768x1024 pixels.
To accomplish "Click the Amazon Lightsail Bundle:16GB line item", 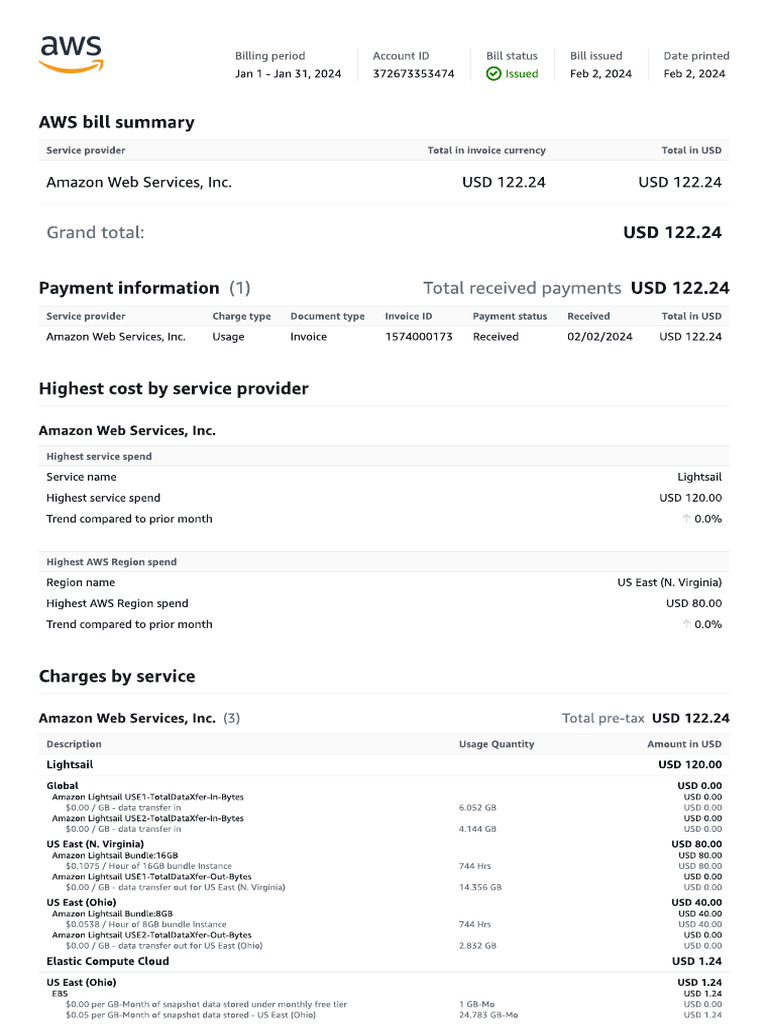I will coord(115,856).
